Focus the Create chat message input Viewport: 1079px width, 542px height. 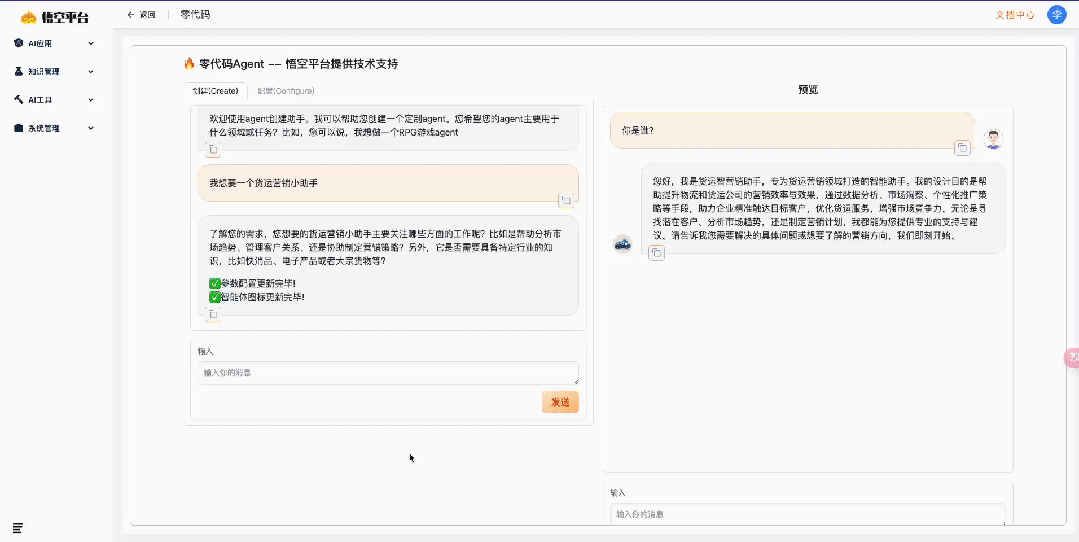388,373
